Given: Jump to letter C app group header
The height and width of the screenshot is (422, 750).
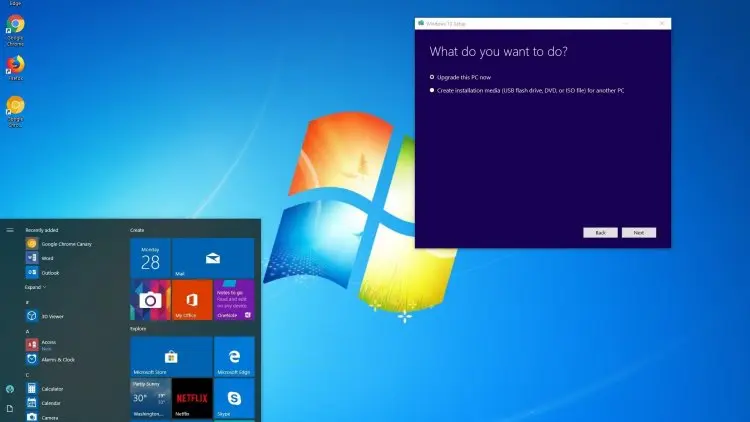Looking at the screenshot, I should coord(27,375).
